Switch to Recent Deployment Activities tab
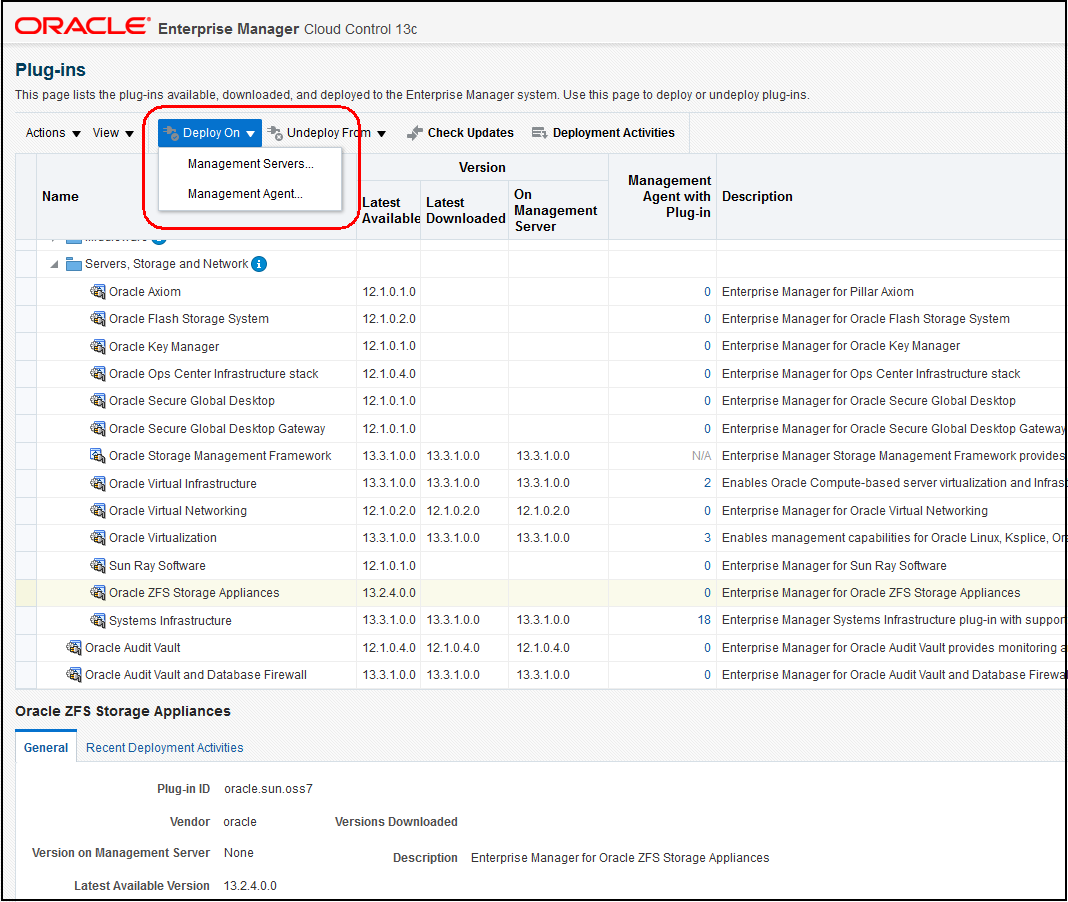1068x902 pixels. (164, 747)
